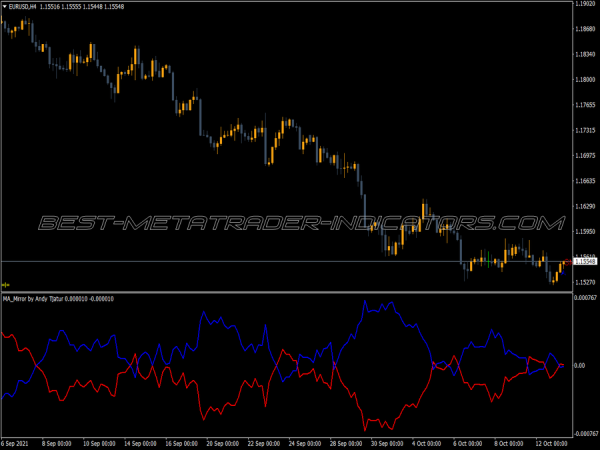Click the 12 Oct 00:00 time label
Image resolution: width=600 pixels, height=450 pixels.
(551, 443)
